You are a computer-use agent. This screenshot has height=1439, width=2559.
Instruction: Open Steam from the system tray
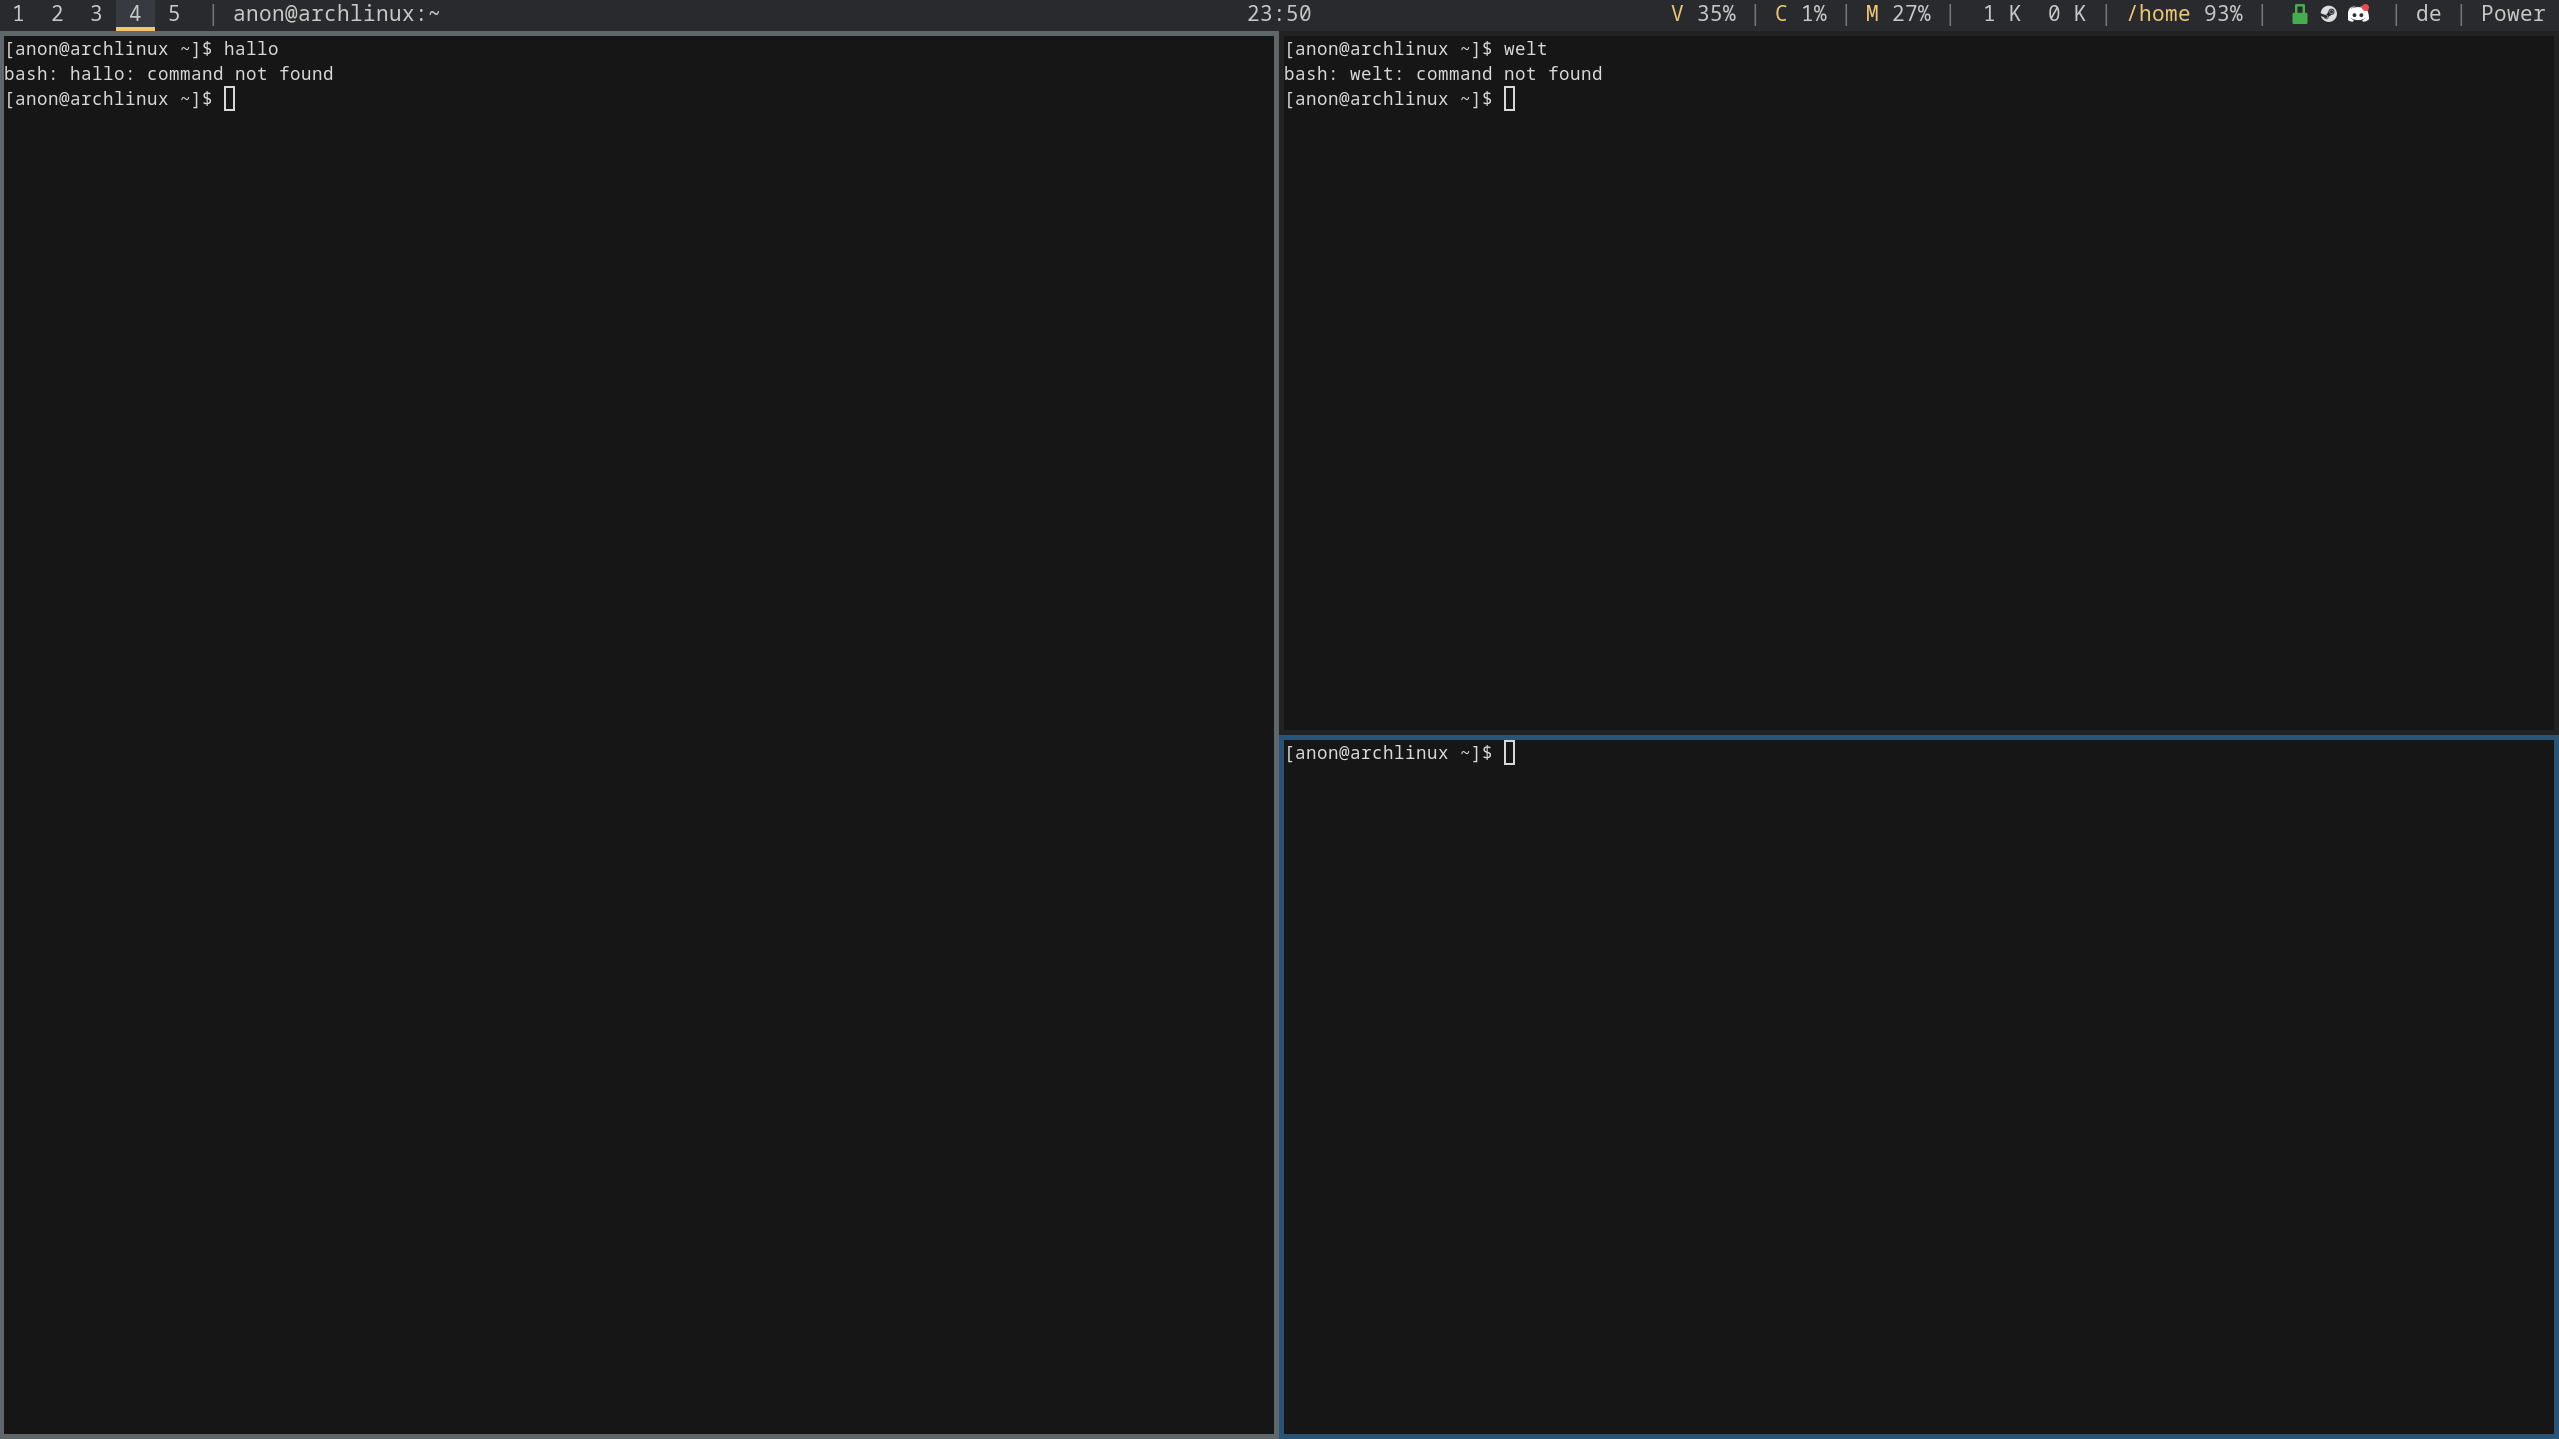(2328, 14)
